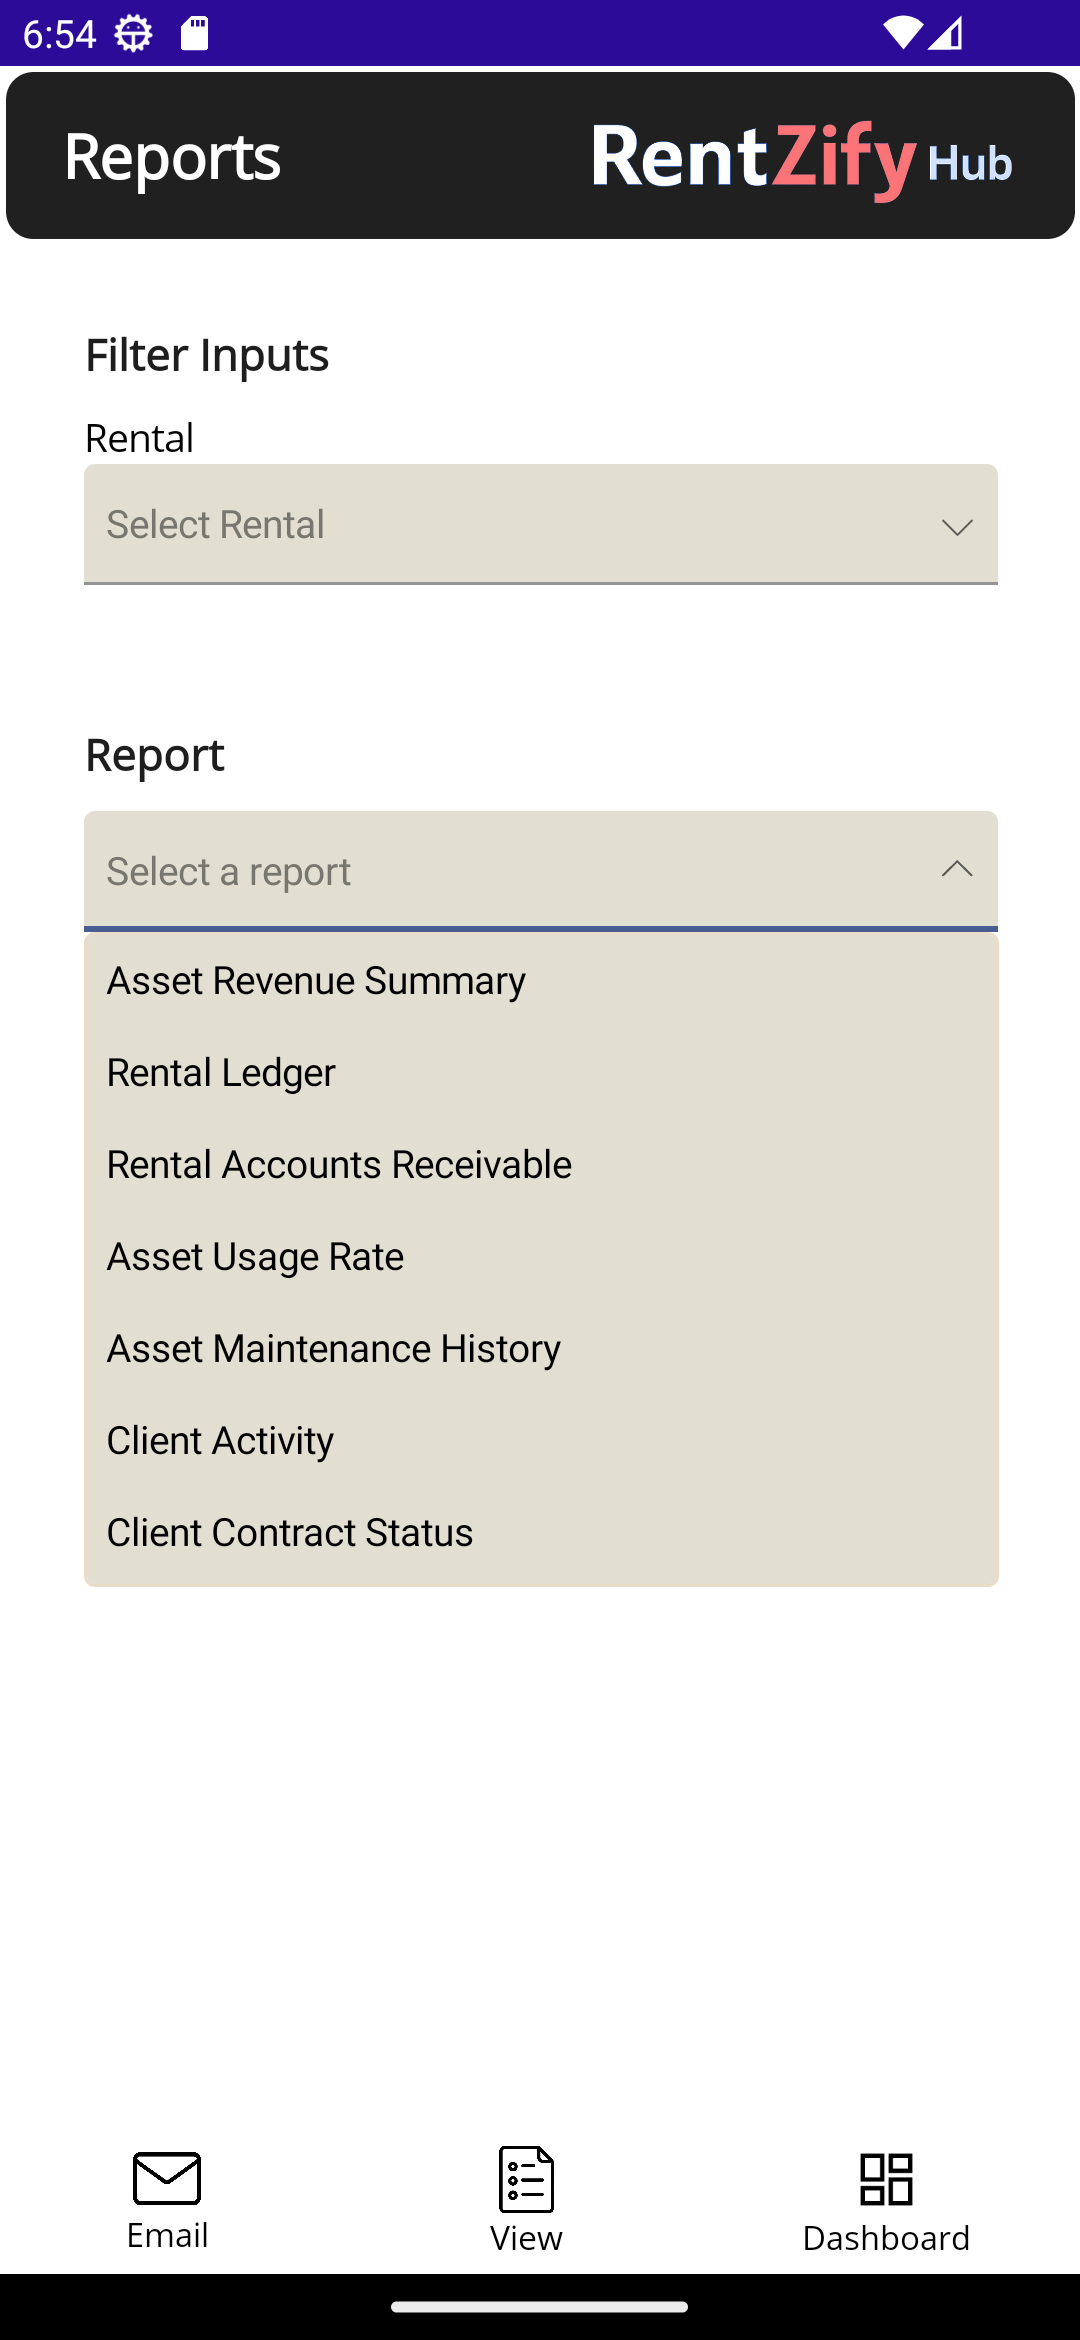Select Asset Usage Rate report
The height and width of the screenshot is (2340, 1080).
click(255, 1257)
